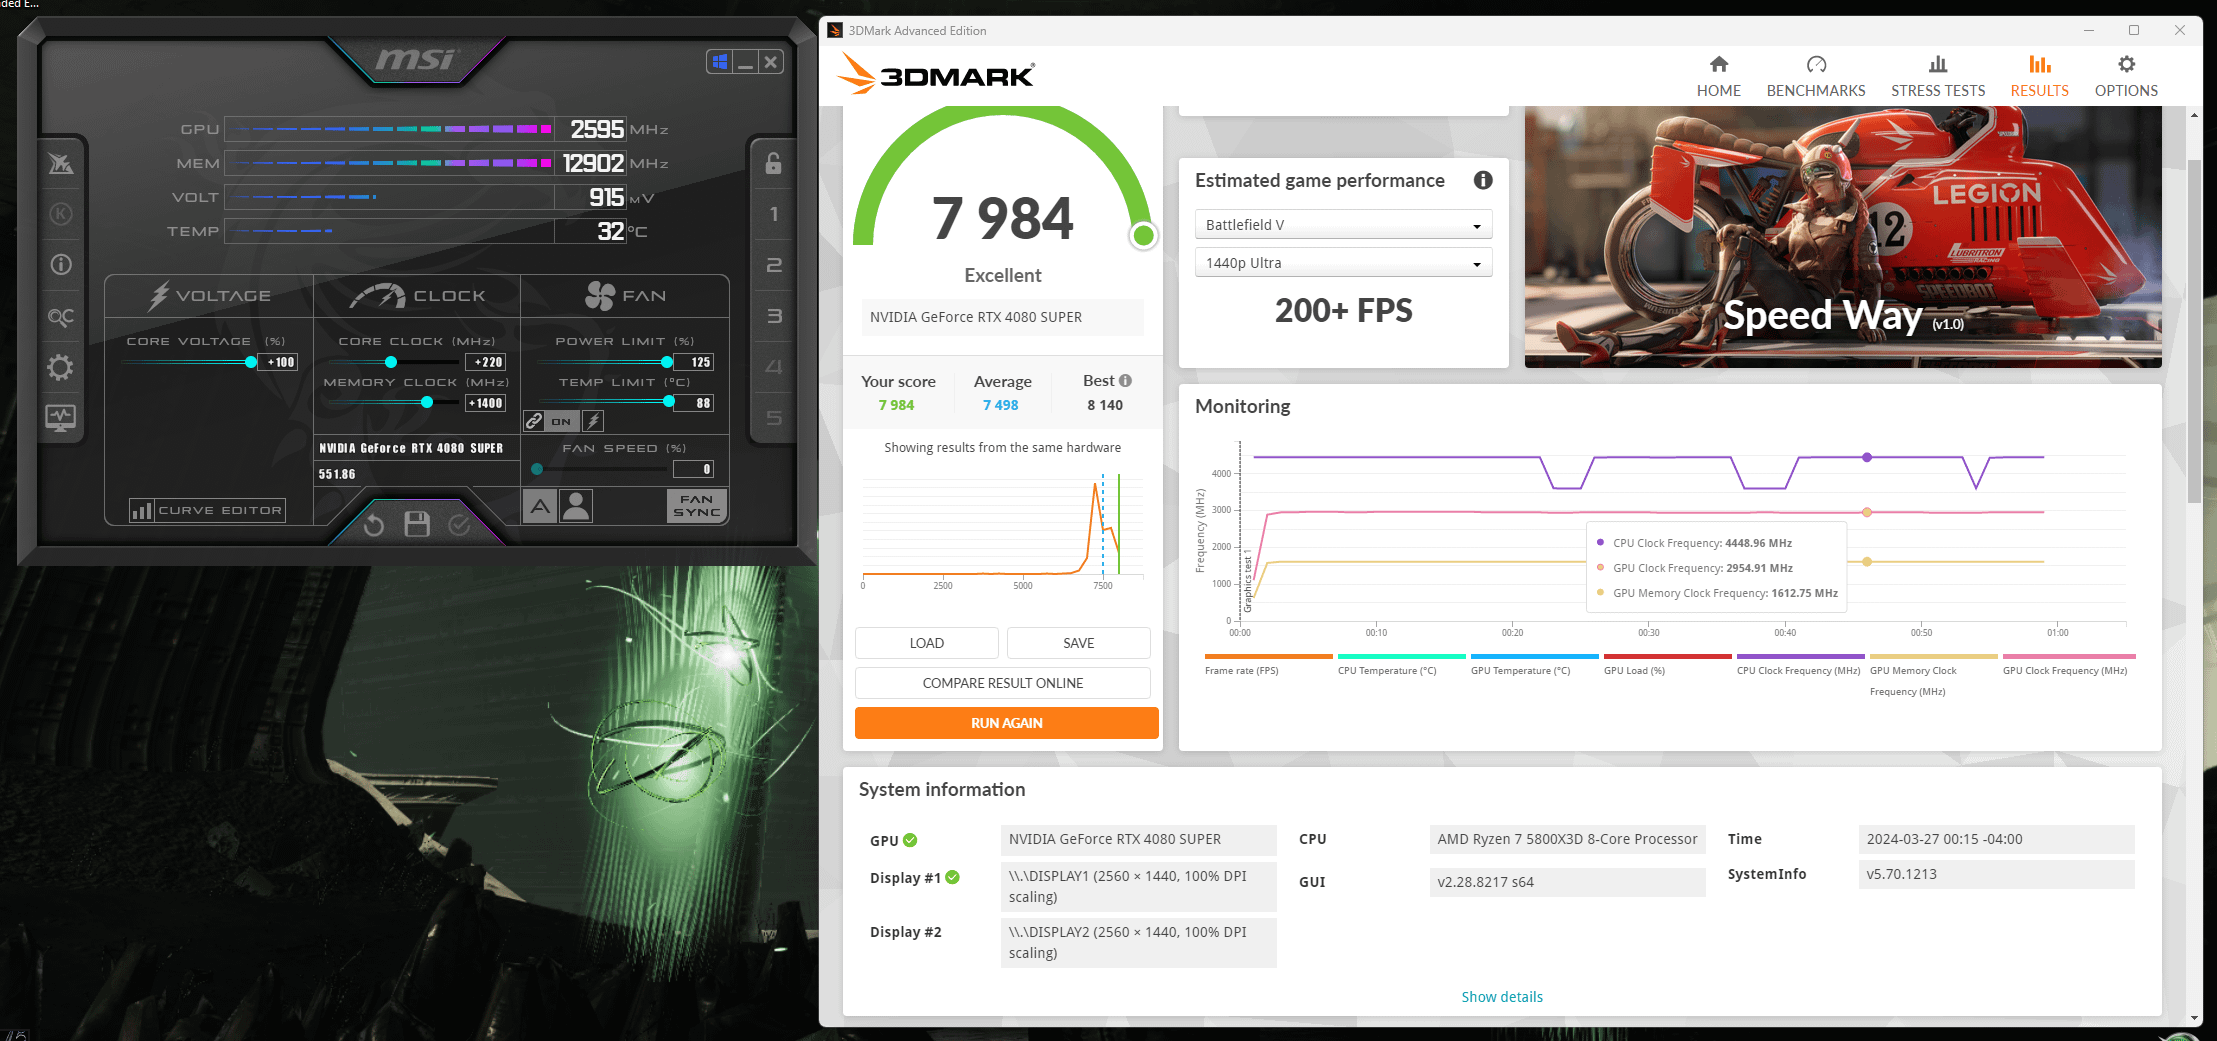
Task: Toggle Fan Sync in Afterburner
Action: coord(697,506)
